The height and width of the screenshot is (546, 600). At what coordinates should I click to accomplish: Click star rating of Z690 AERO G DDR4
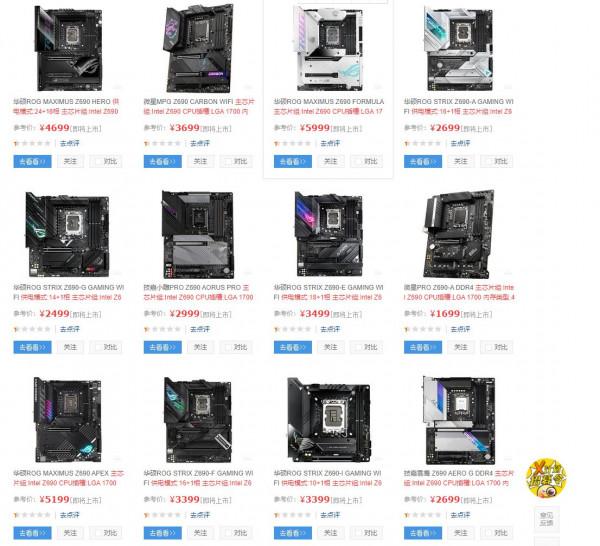pos(422,515)
